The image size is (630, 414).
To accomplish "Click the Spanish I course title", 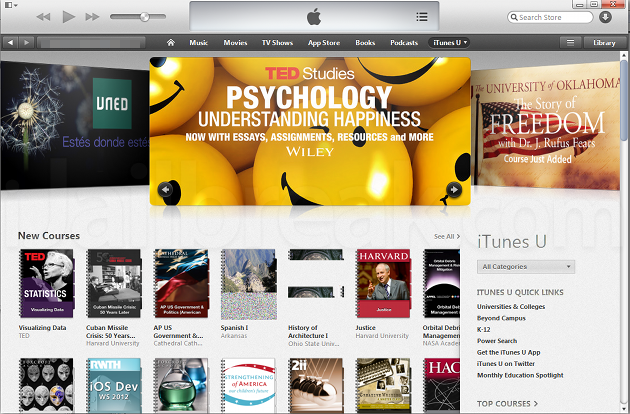I will tap(234, 328).
